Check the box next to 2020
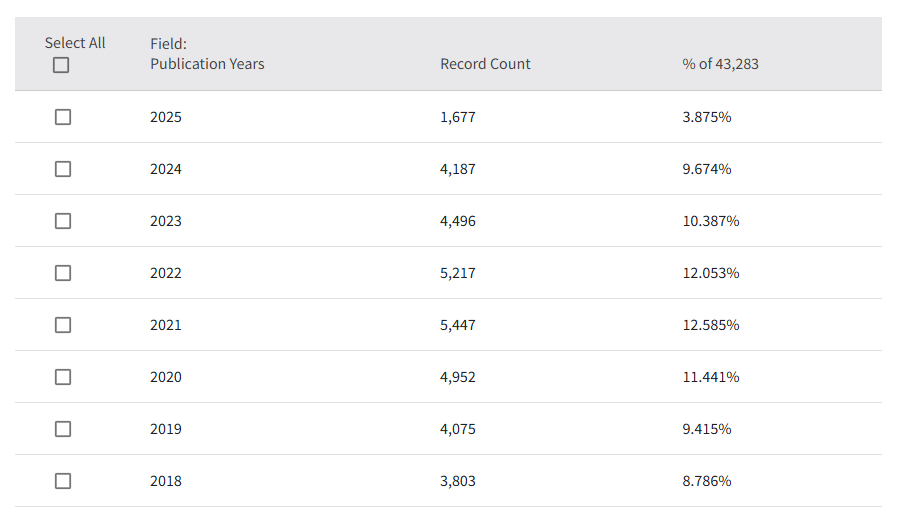Viewport: 897px width, 508px height. (x=63, y=377)
